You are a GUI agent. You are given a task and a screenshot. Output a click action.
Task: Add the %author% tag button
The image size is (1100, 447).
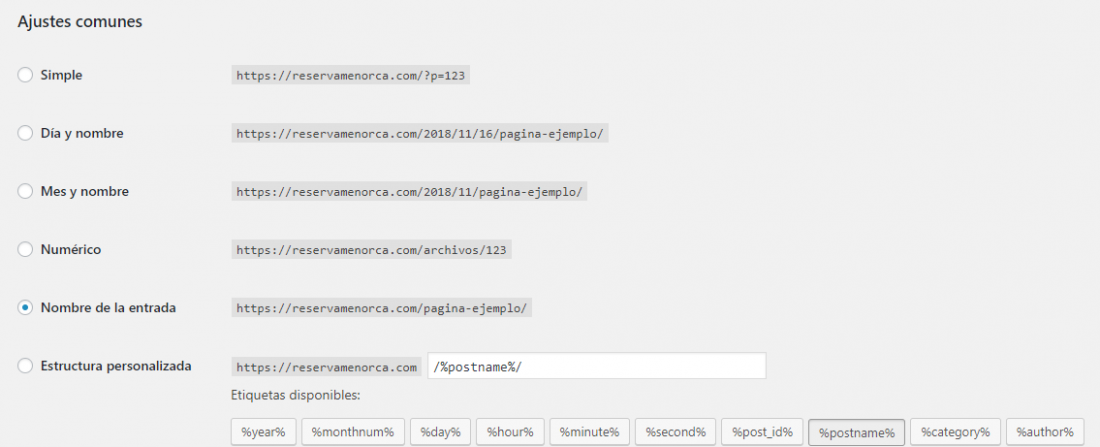coord(1045,432)
